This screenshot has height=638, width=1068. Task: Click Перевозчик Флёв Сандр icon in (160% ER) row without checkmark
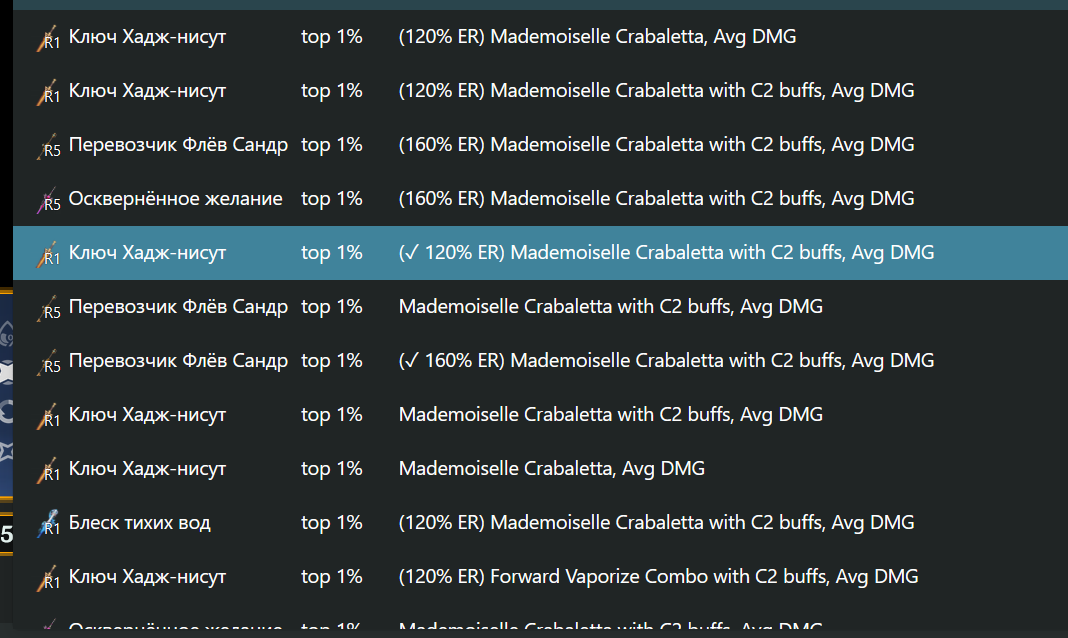click(48, 145)
